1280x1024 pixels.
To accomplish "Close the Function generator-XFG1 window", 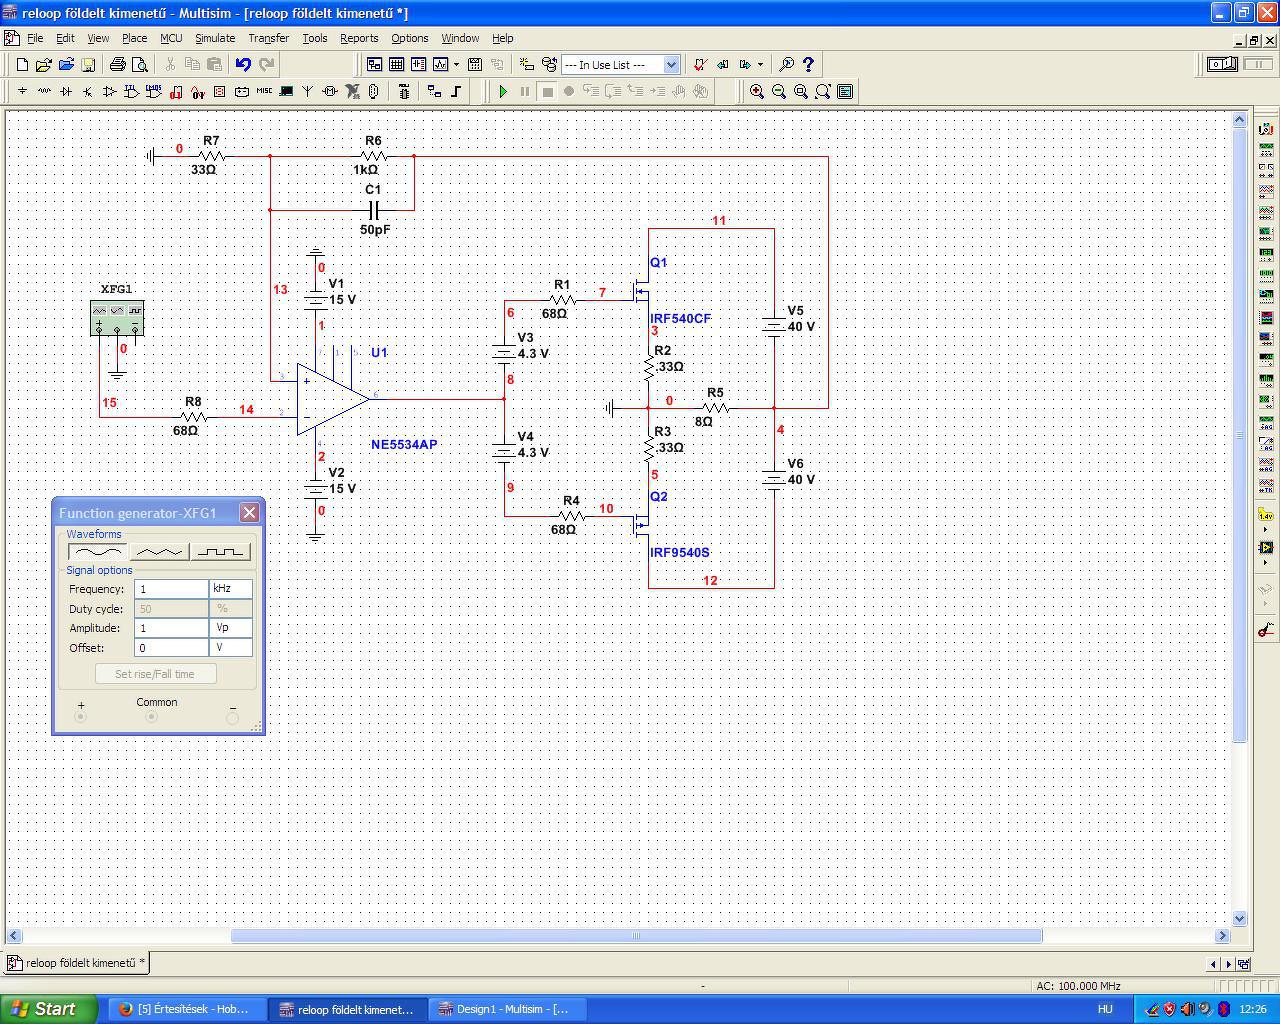I will 249,513.
